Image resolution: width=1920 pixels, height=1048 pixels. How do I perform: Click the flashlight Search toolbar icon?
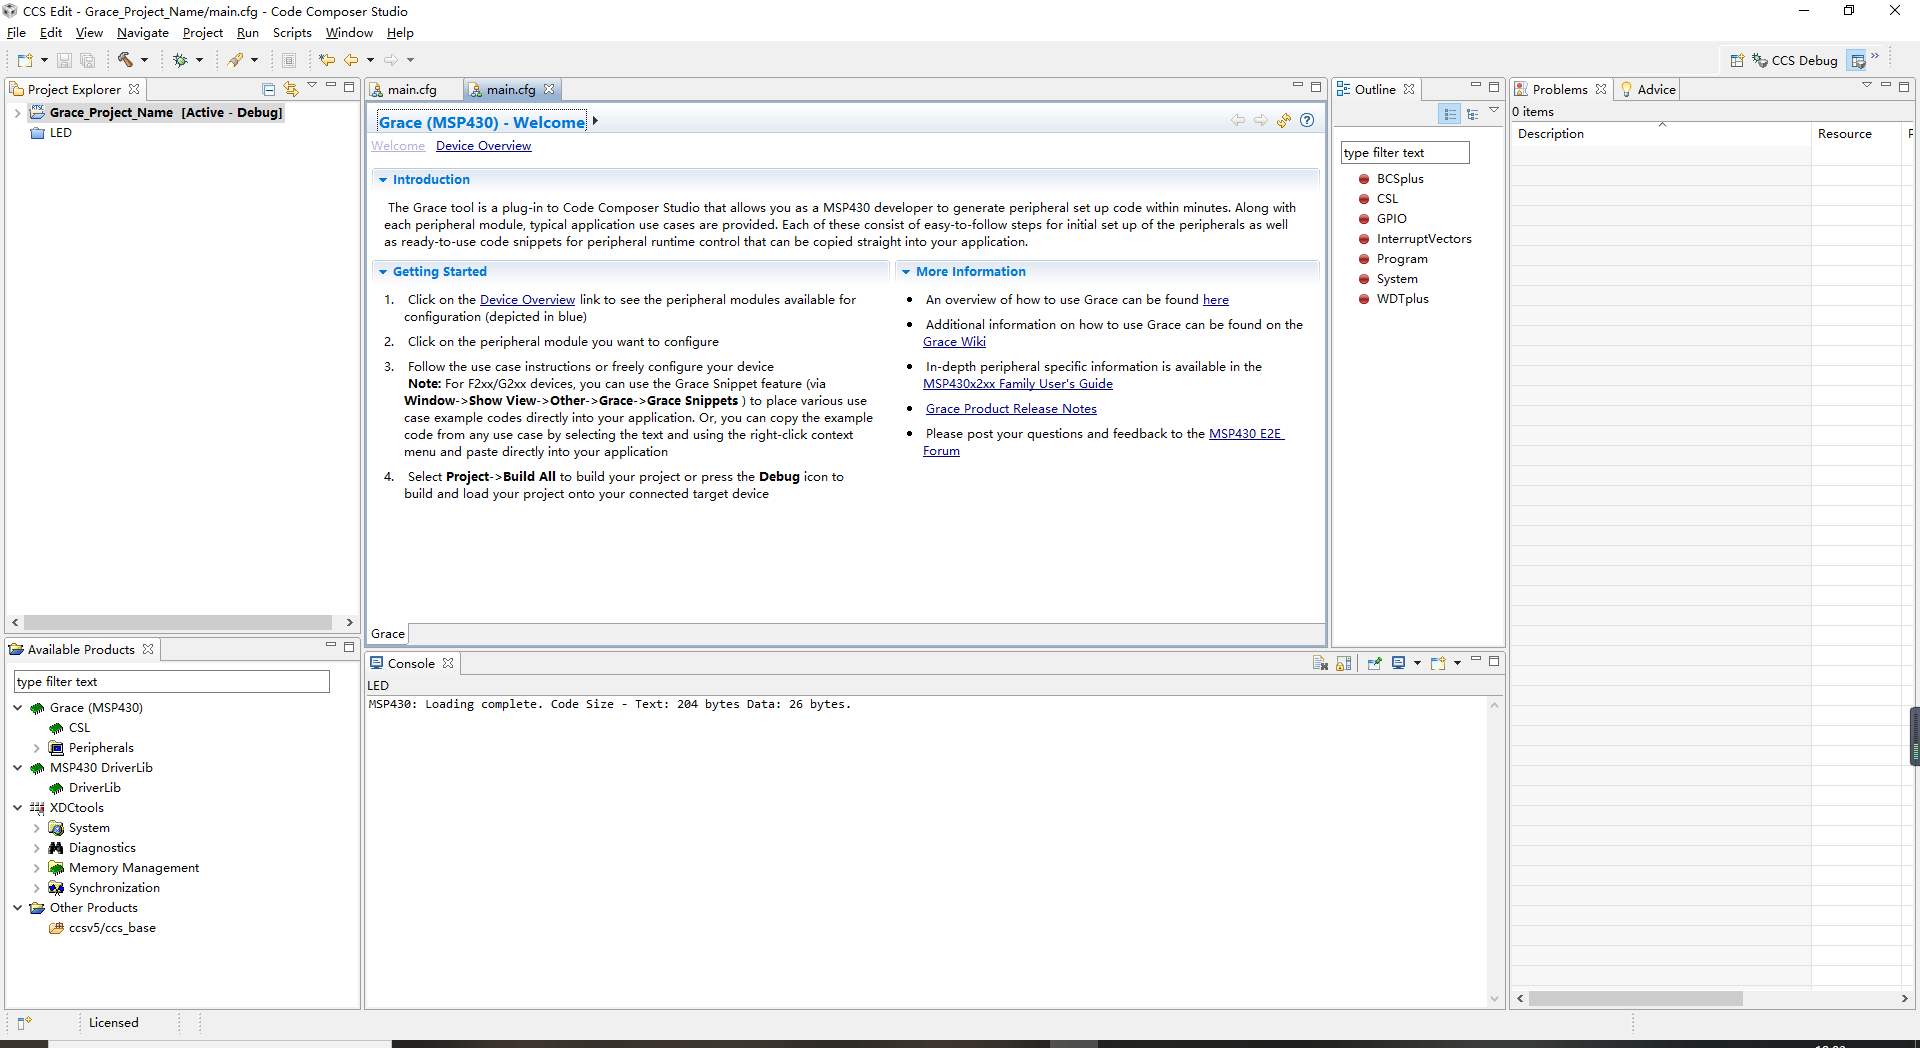pyautogui.click(x=236, y=60)
